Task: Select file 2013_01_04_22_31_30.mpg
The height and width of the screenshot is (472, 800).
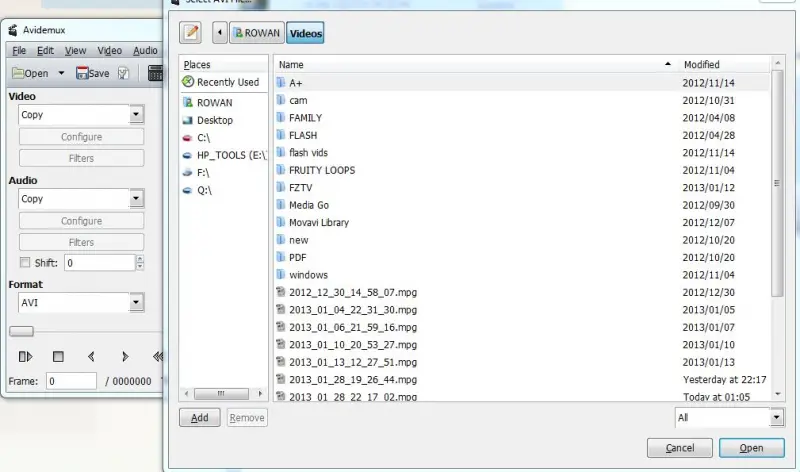Action: pos(522,310)
